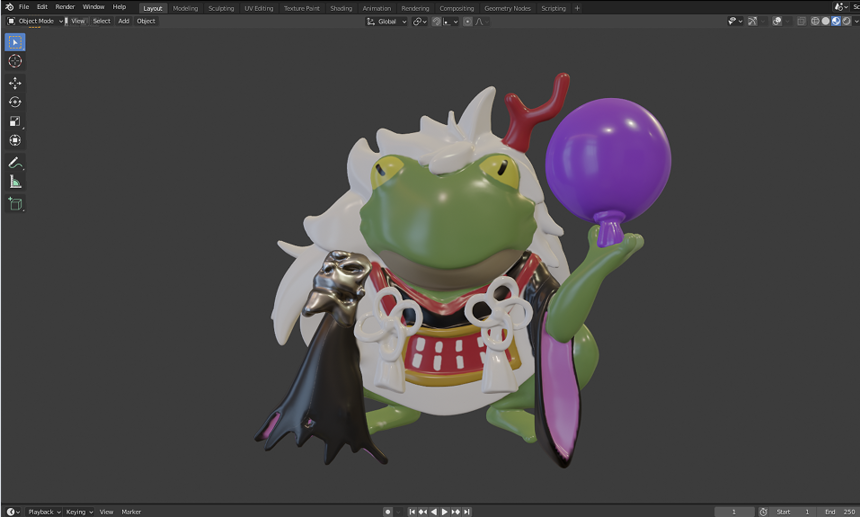Image resolution: width=860 pixels, height=517 pixels.
Task: Switch to the Geometry Nodes workspace tab
Action: pos(507,8)
